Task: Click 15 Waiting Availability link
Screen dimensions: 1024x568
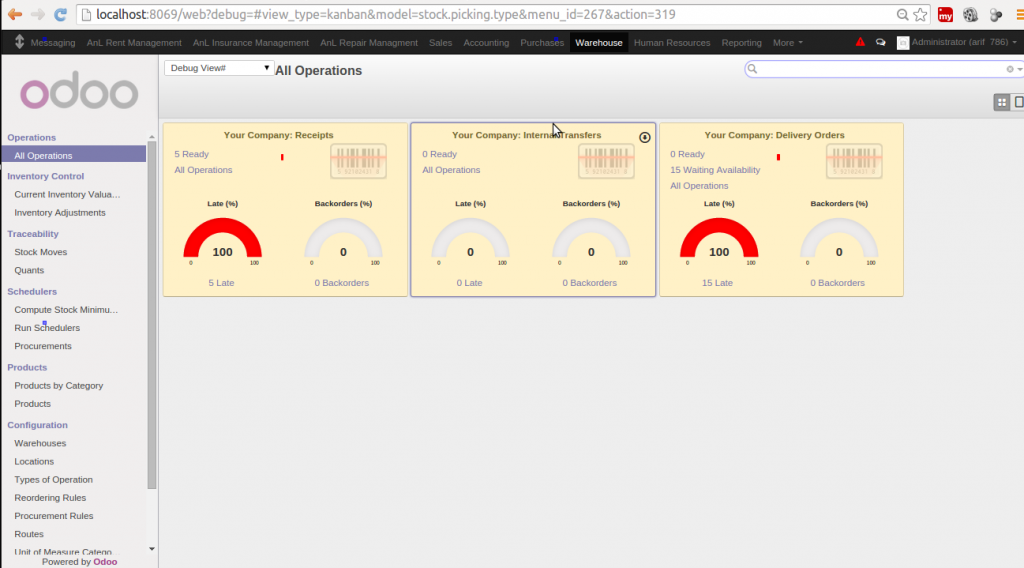Action: (715, 170)
